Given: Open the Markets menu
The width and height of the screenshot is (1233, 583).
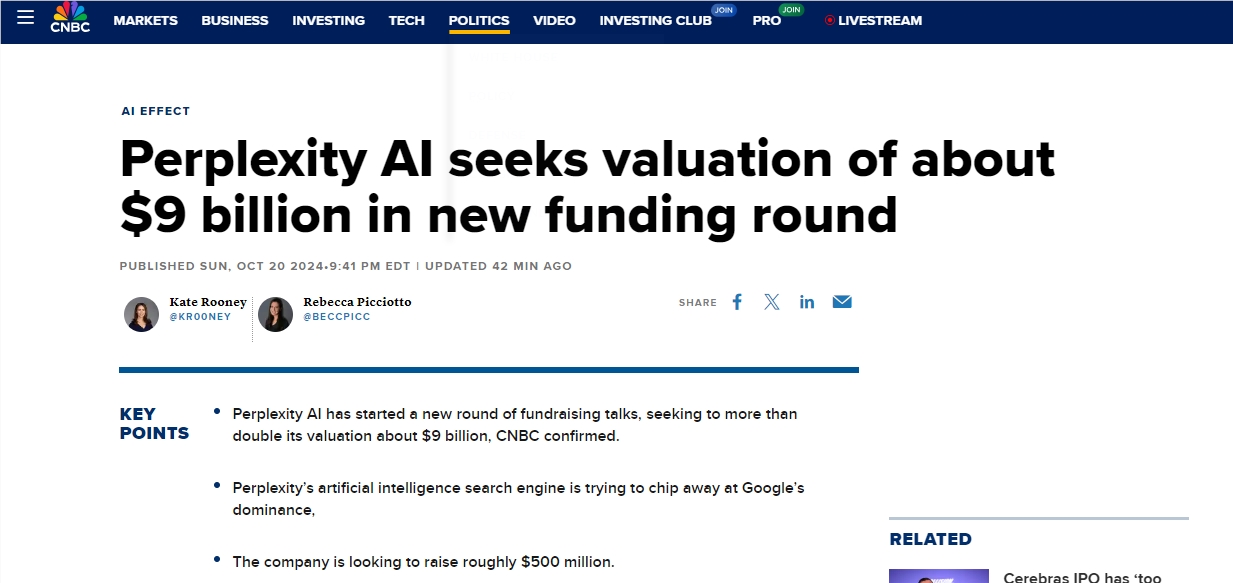Looking at the screenshot, I should [145, 20].
